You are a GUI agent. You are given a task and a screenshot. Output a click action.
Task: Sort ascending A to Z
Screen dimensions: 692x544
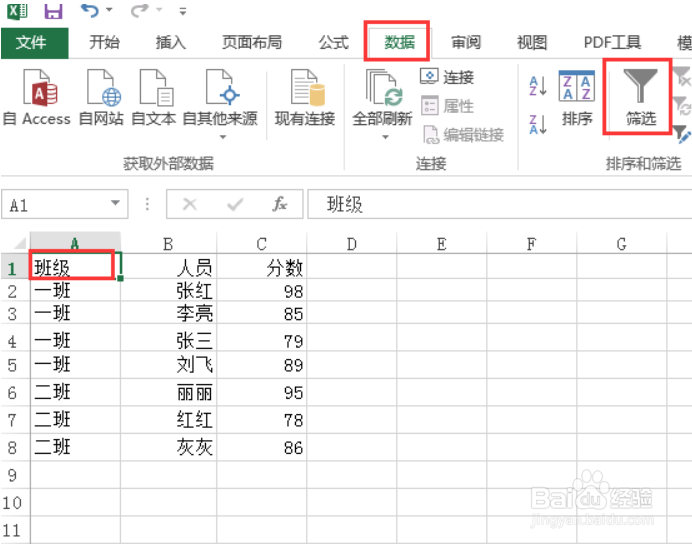pyautogui.click(x=538, y=86)
